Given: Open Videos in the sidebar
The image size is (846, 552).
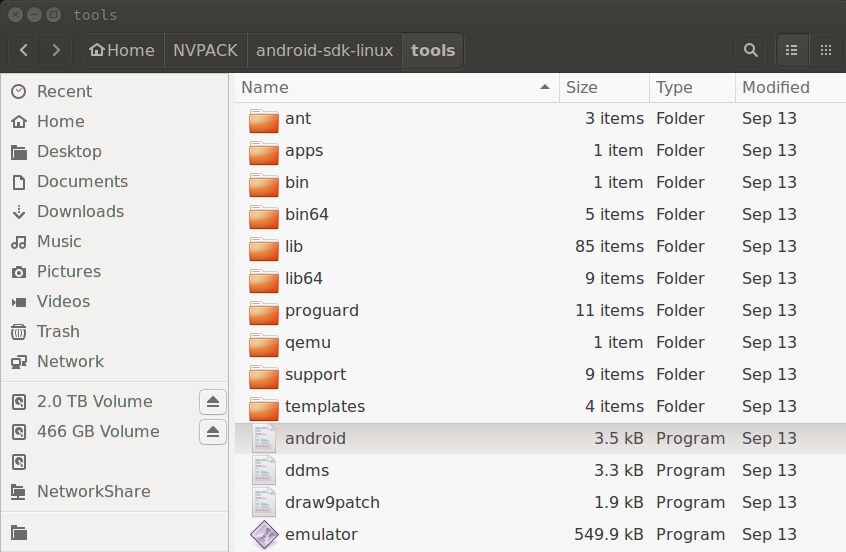Looking at the screenshot, I should pos(114,301).
